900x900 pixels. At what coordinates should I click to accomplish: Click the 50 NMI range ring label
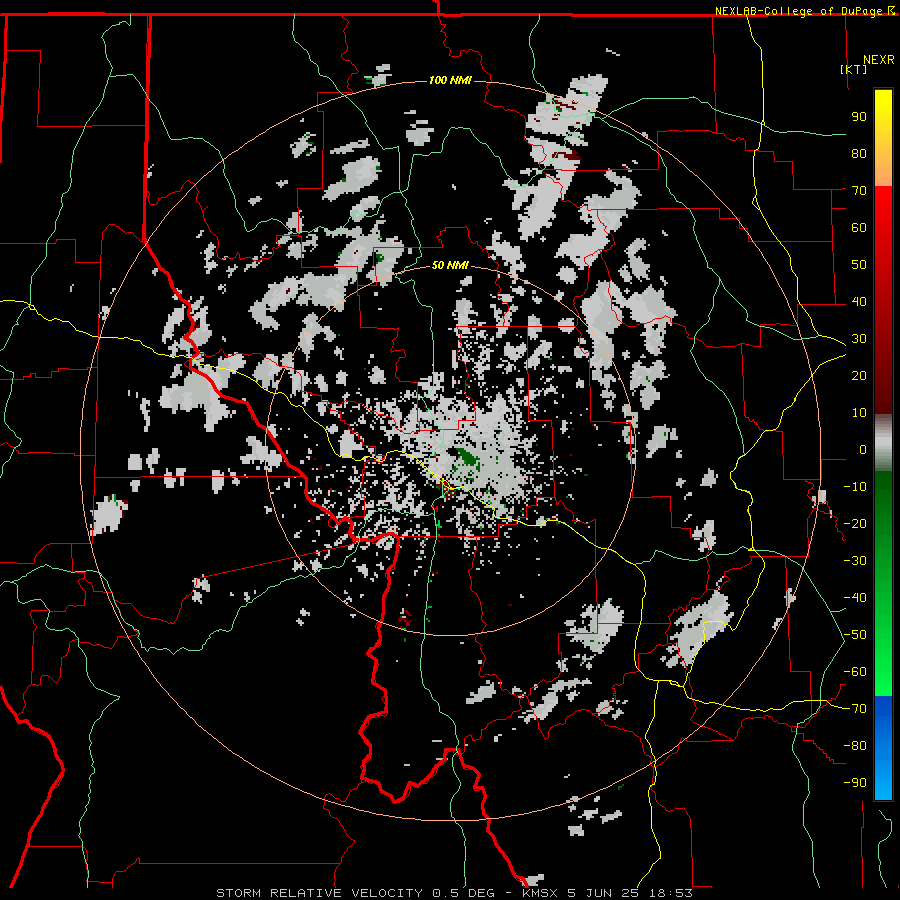(450, 265)
